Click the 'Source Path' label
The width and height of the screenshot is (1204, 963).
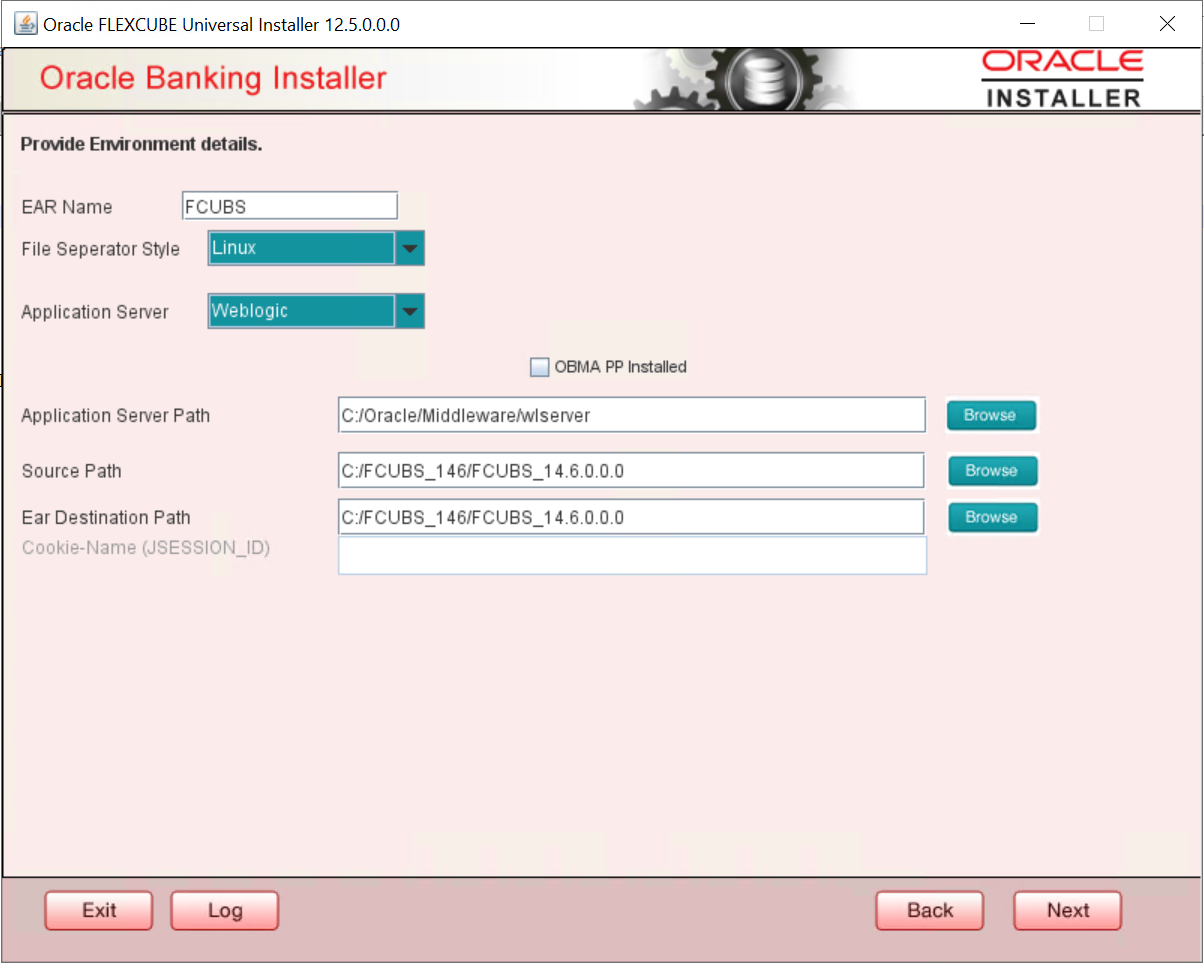pos(71,471)
